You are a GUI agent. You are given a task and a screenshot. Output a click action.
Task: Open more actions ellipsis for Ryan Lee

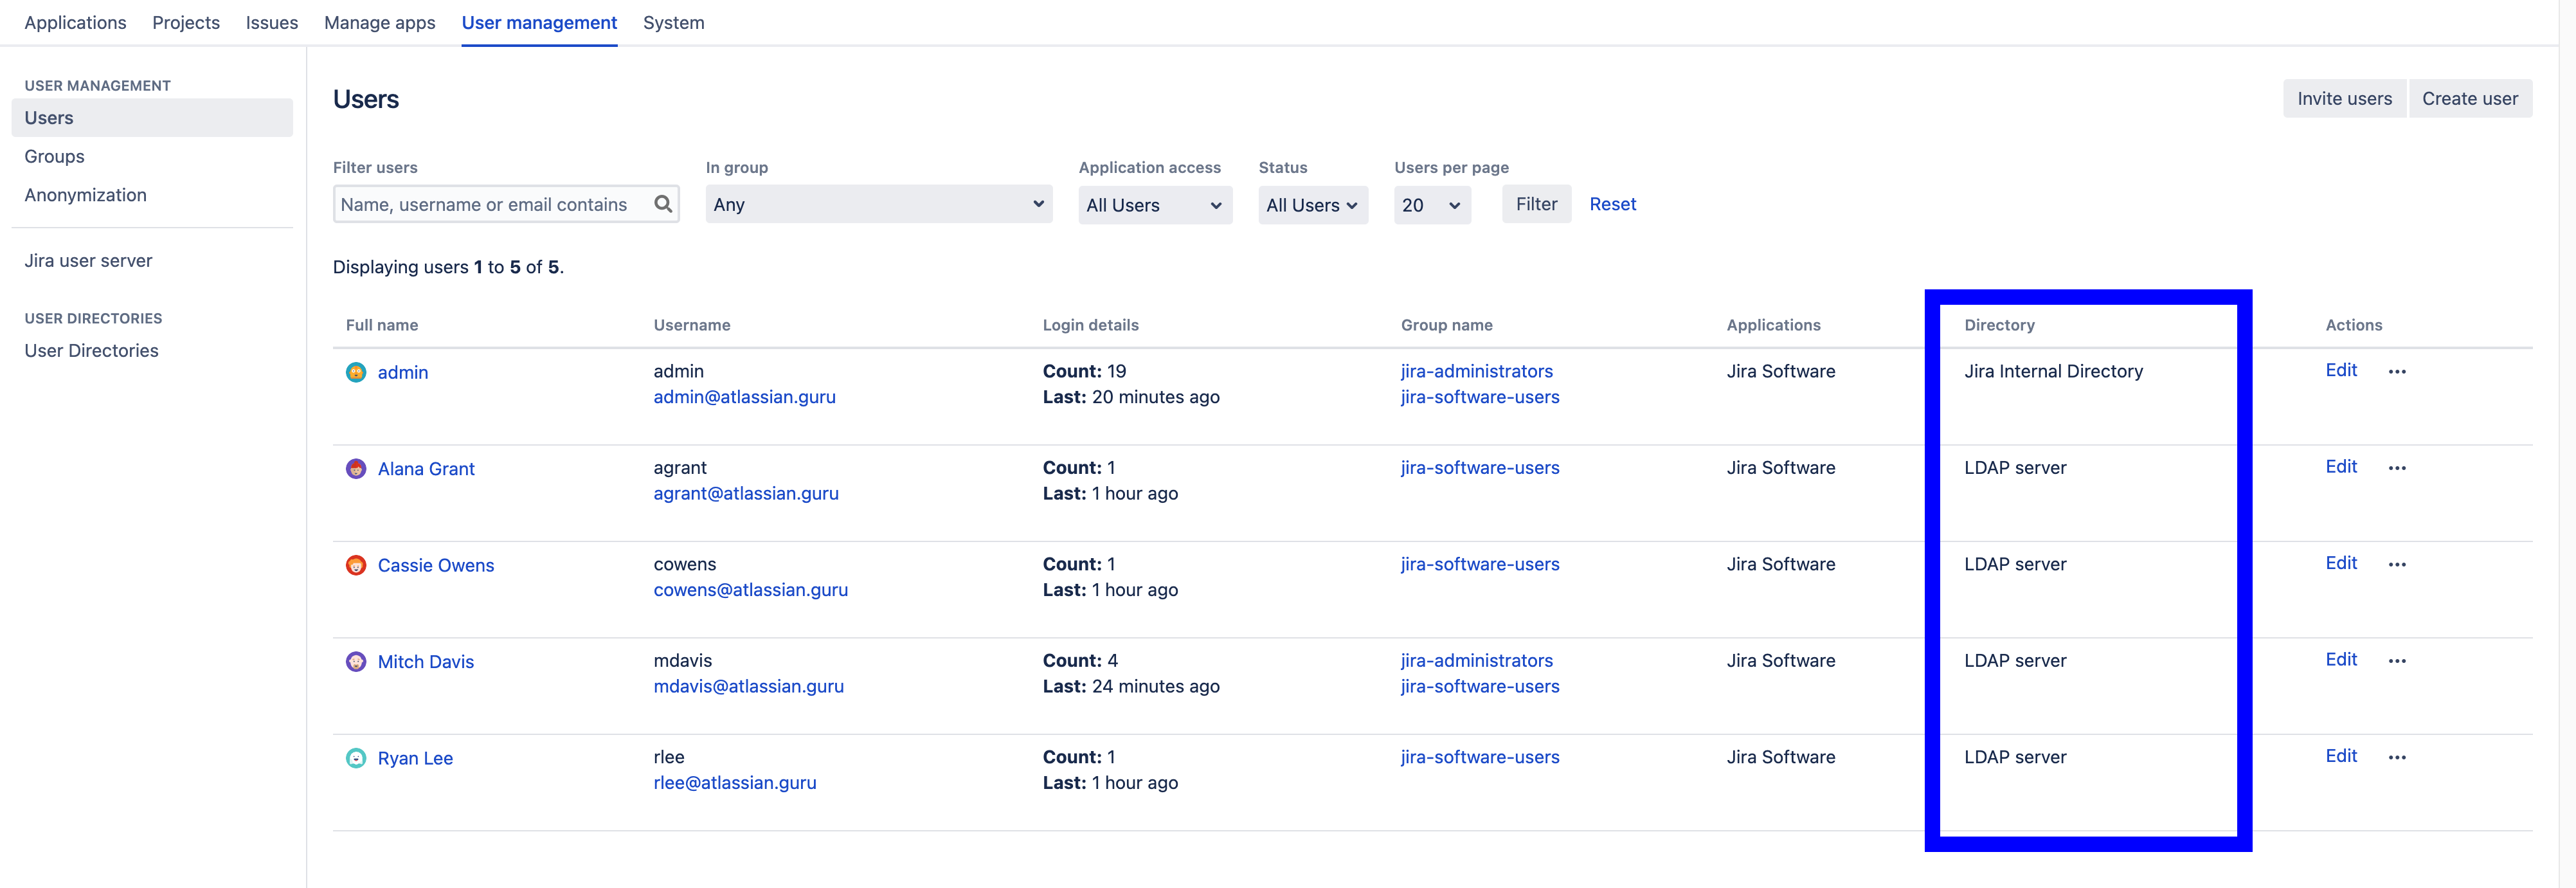[x=2397, y=758]
